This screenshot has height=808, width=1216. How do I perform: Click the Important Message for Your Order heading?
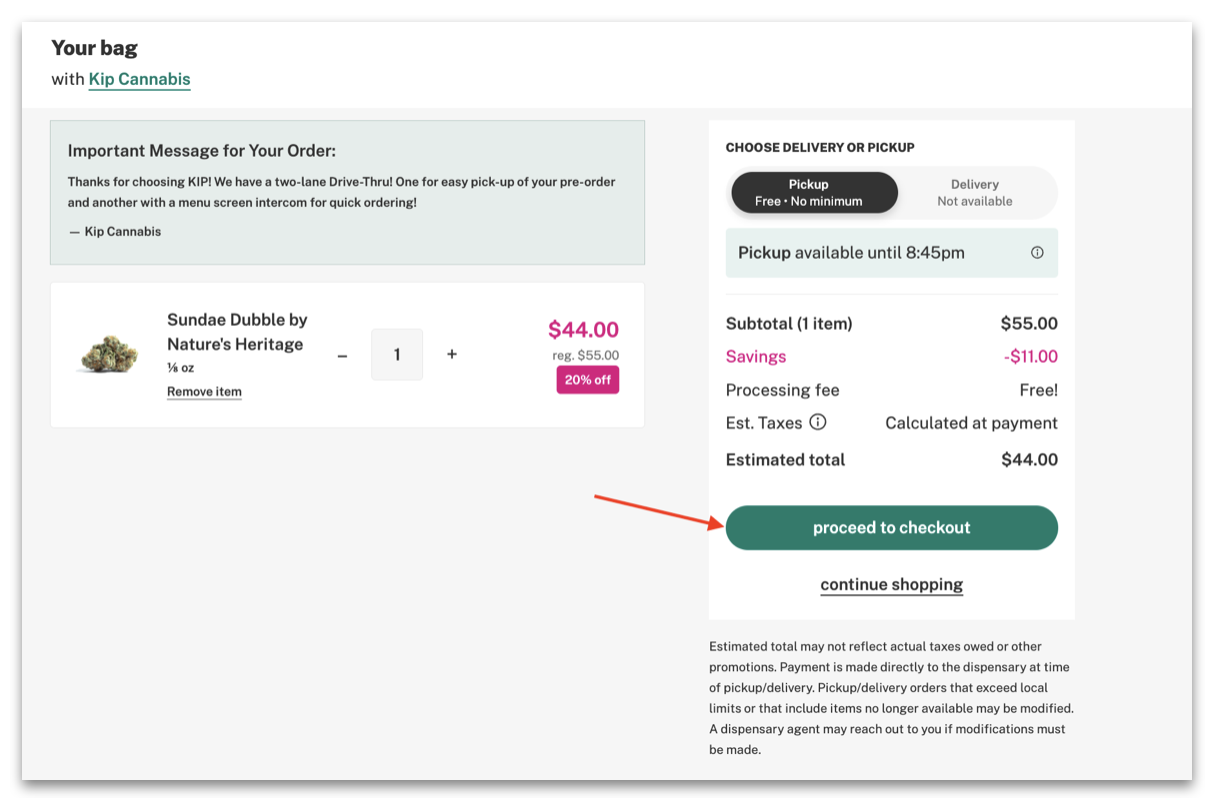[x=202, y=151]
